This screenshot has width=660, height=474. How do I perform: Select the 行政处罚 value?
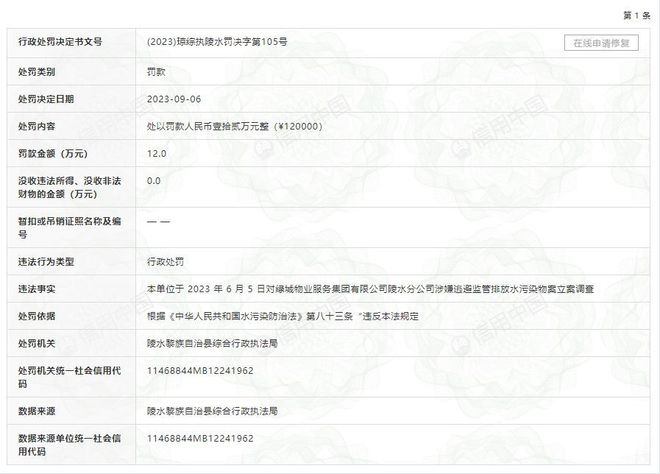(165, 262)
